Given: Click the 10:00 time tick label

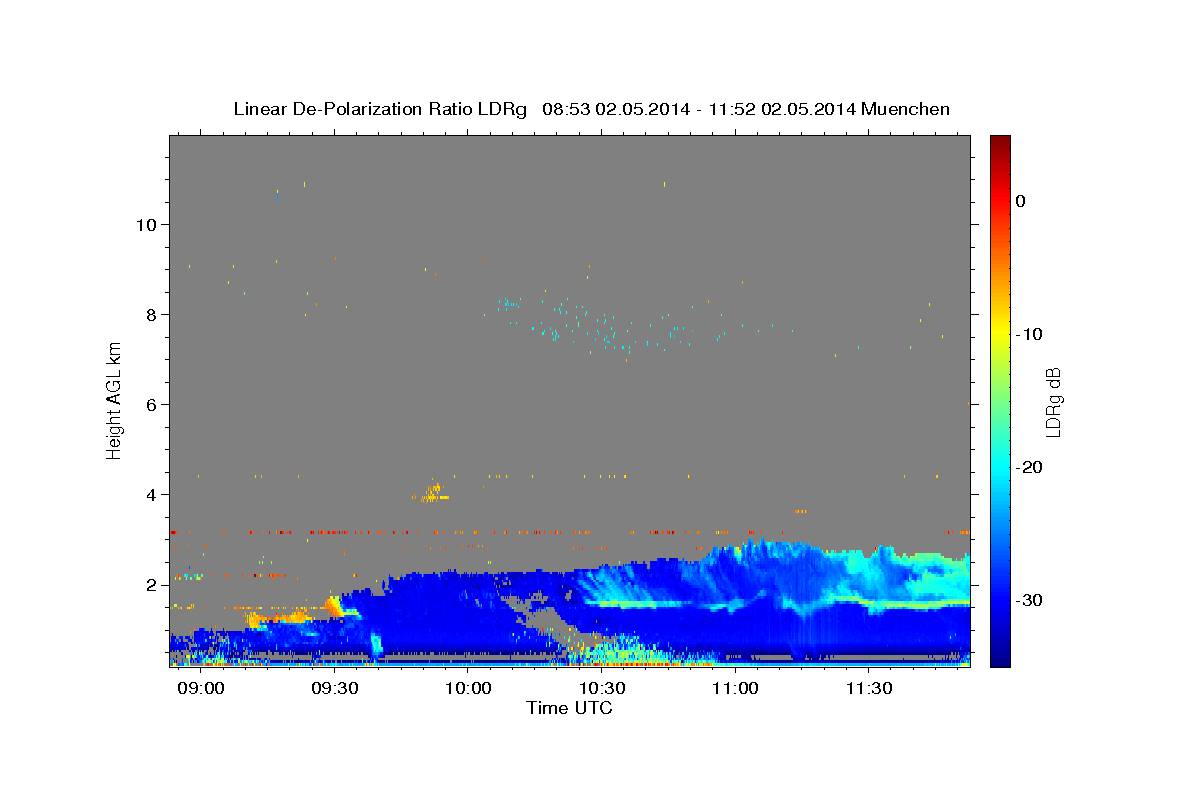Looking at the screenshot, I should click(468, 689).
